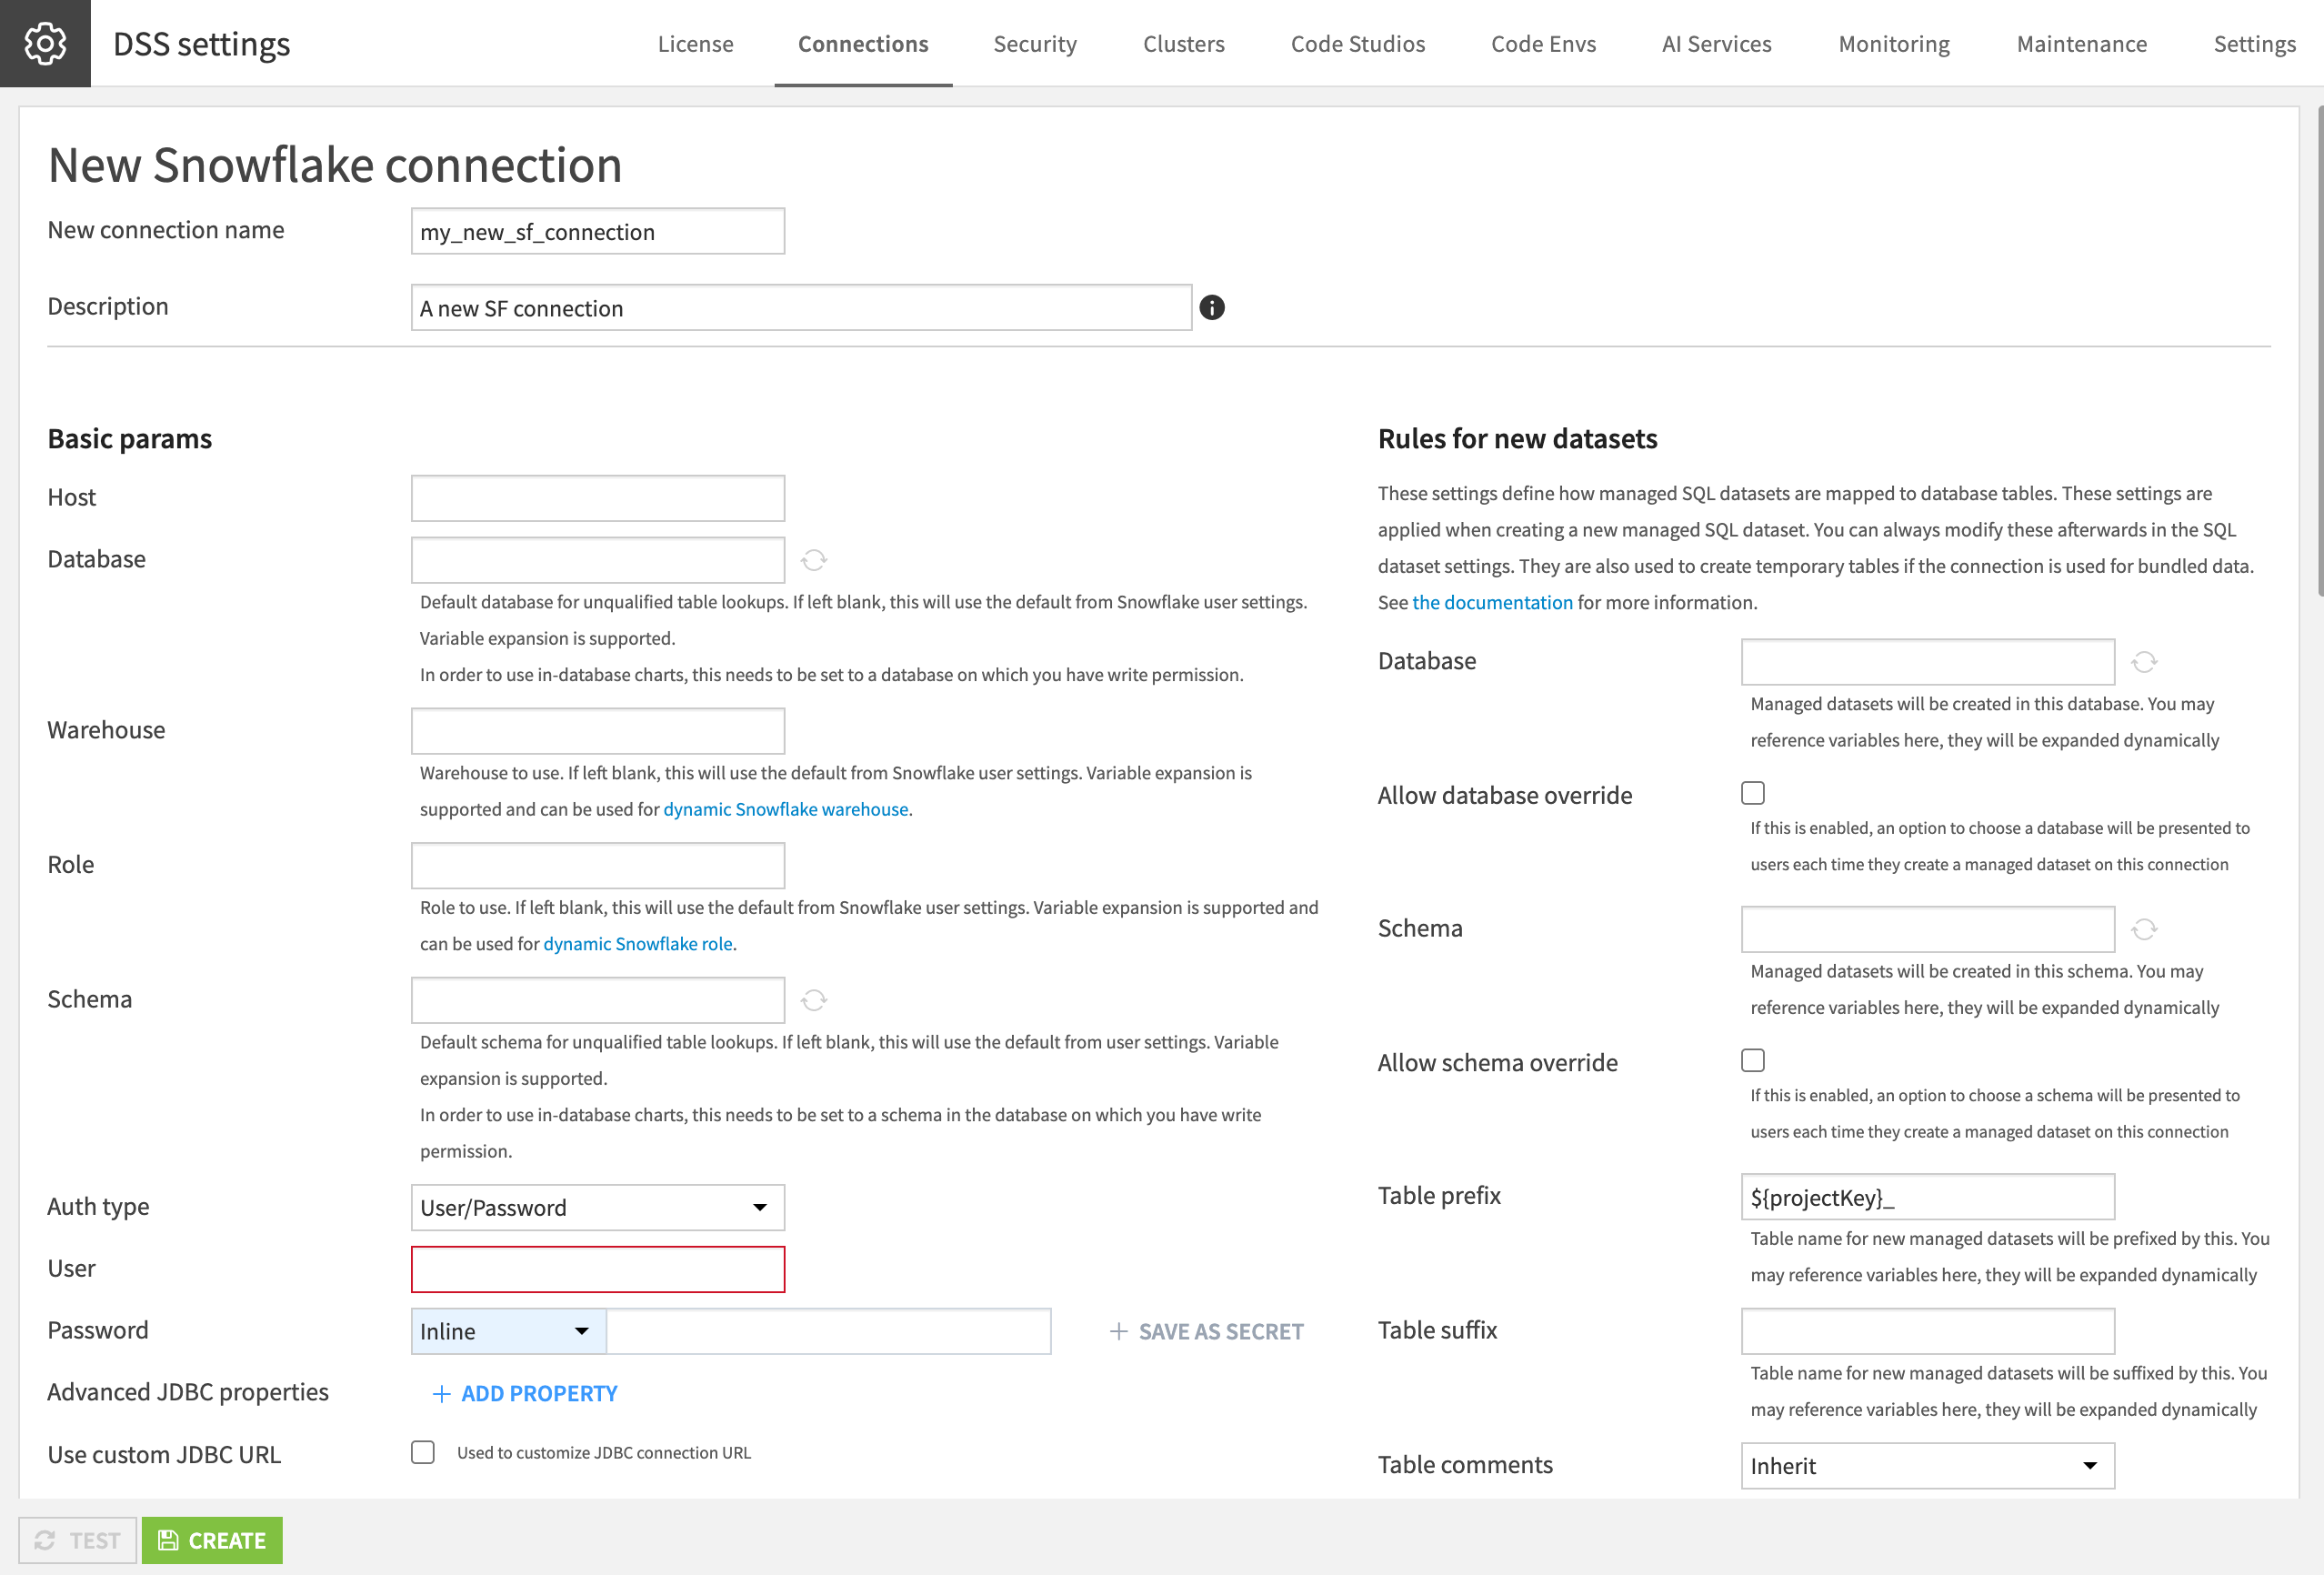Open the Maintenance tab
The image size is (2324, 1575).
(2082, 44)
